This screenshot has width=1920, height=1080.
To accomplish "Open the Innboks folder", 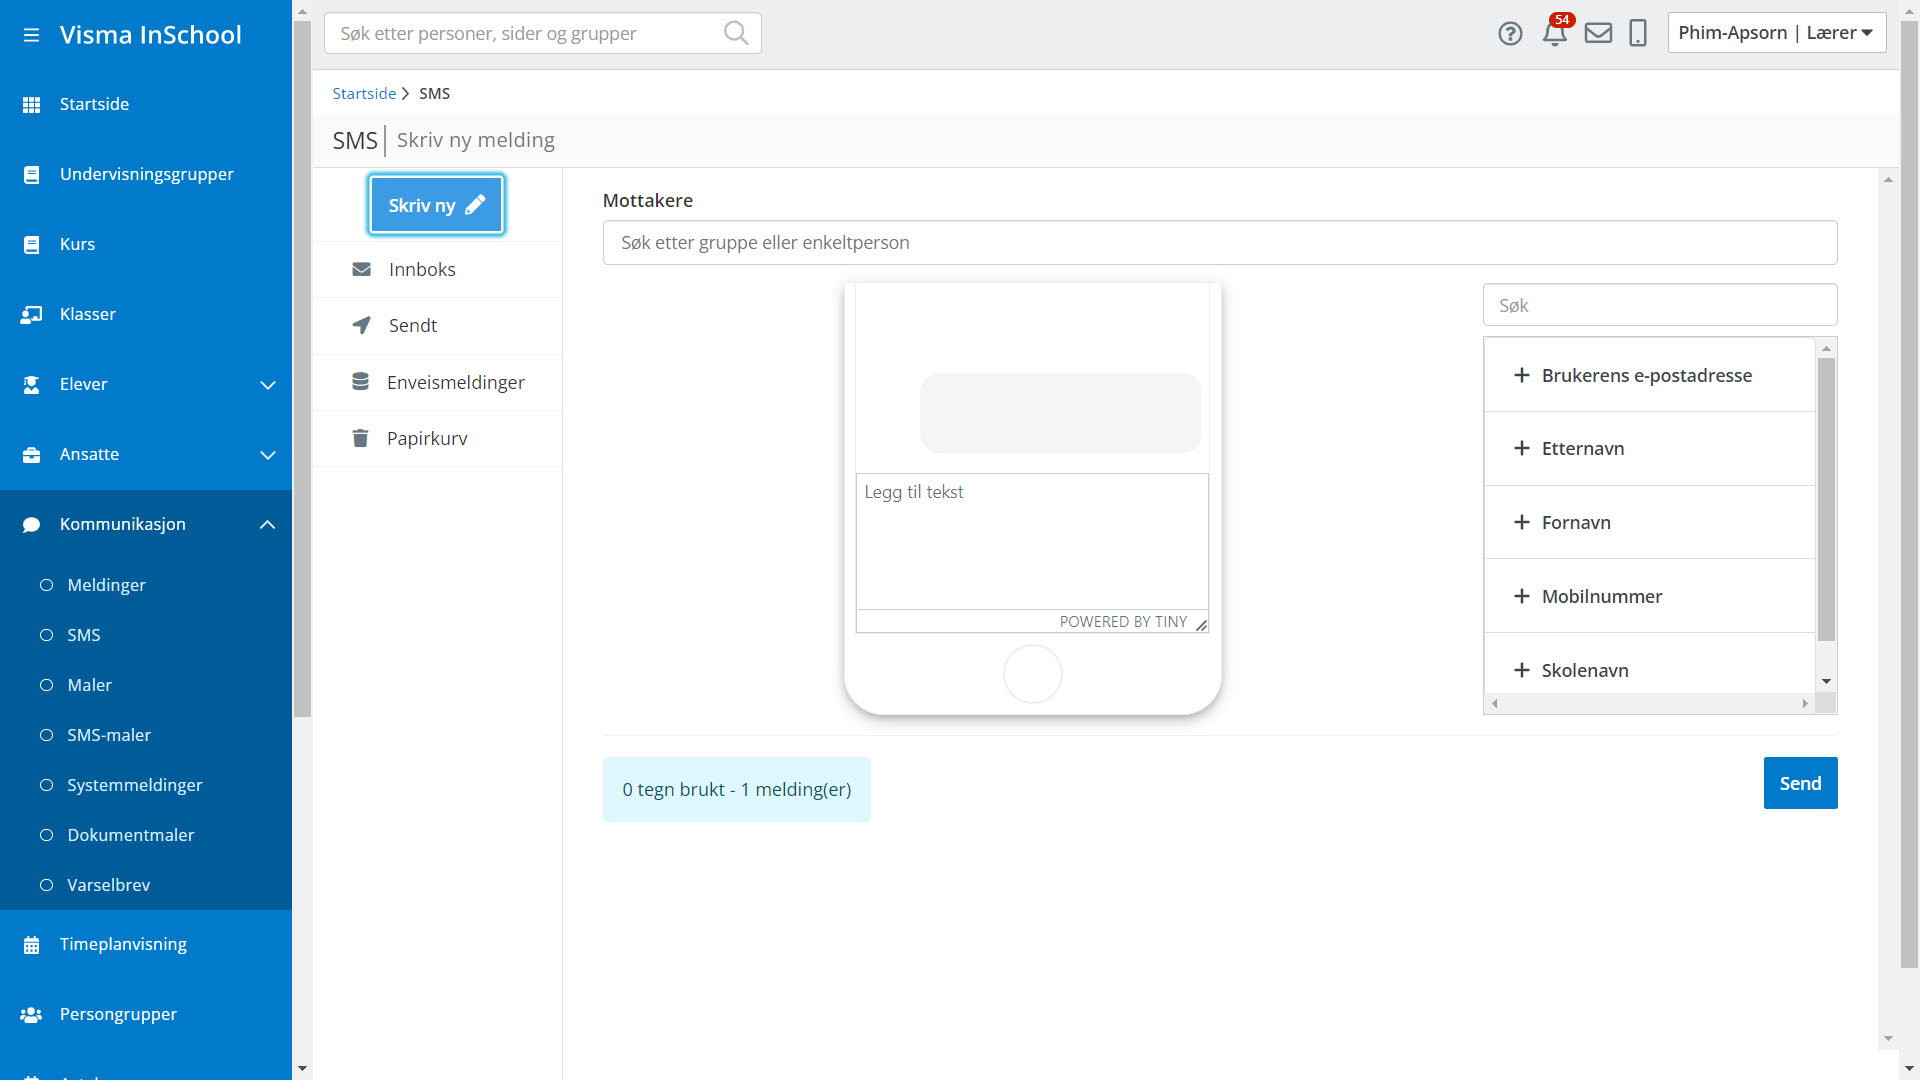I will pyautogui.click(x=421, y=270).
